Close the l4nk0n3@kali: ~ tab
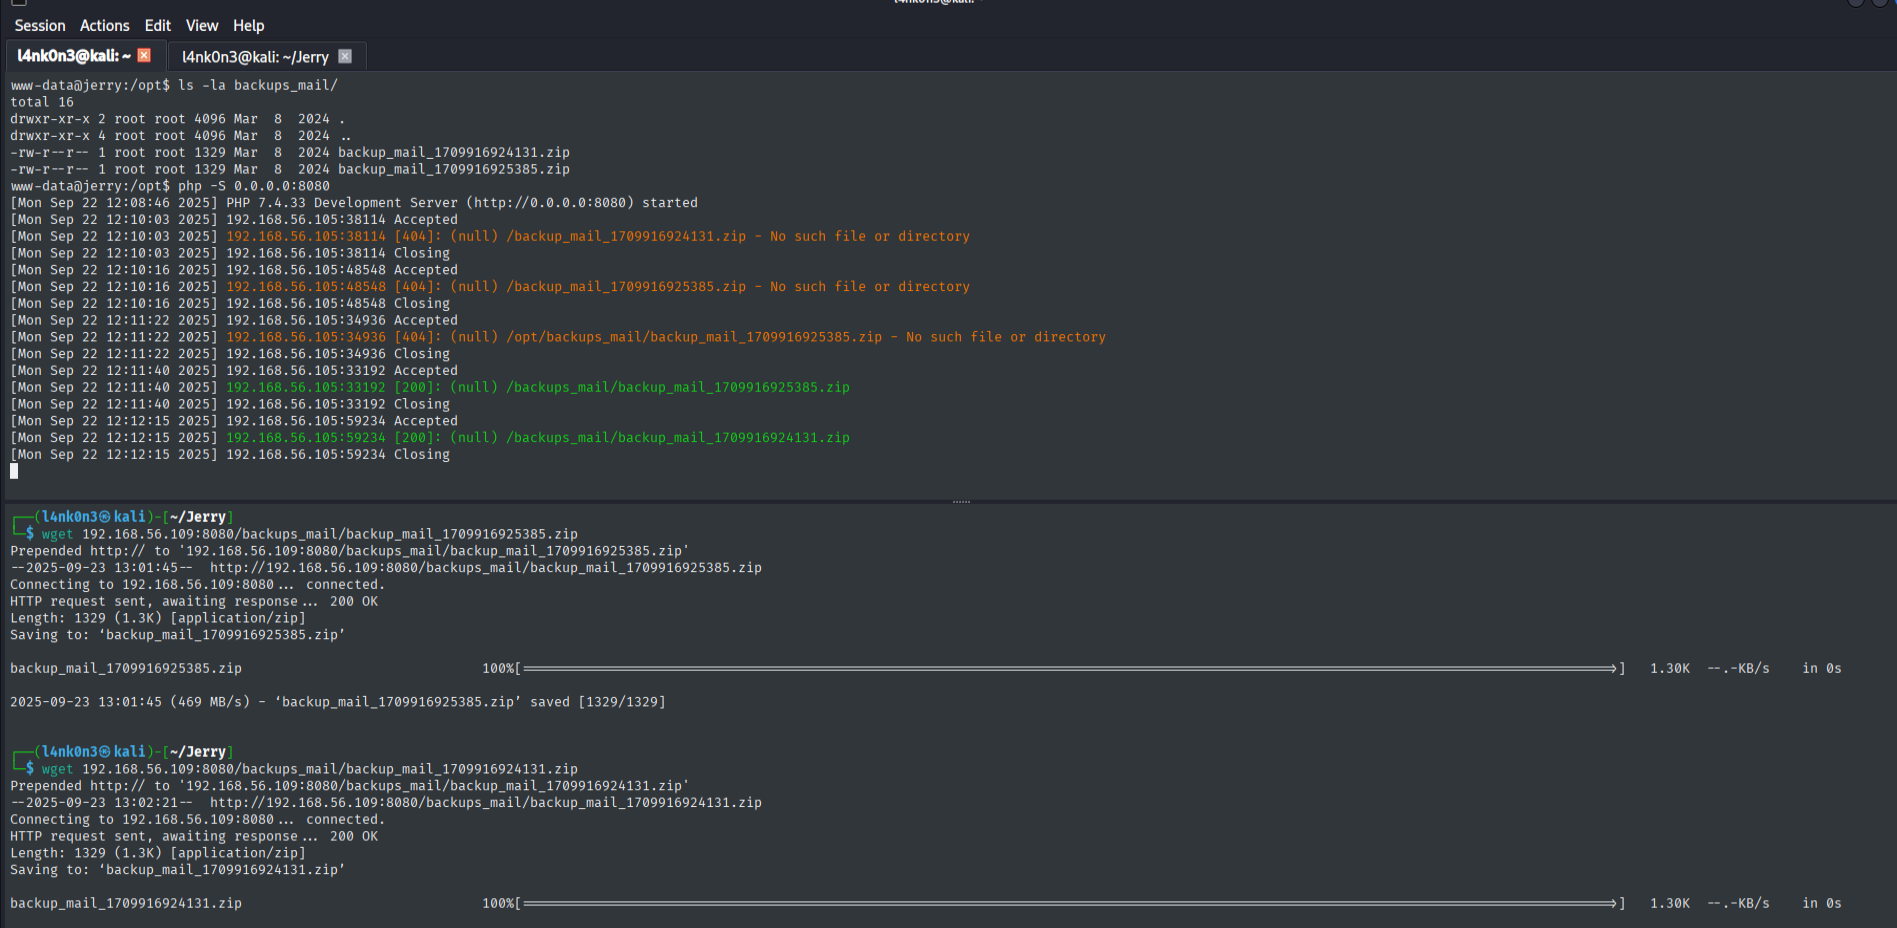The width and height of the screenshot is (1897, 928). [144, 56]
